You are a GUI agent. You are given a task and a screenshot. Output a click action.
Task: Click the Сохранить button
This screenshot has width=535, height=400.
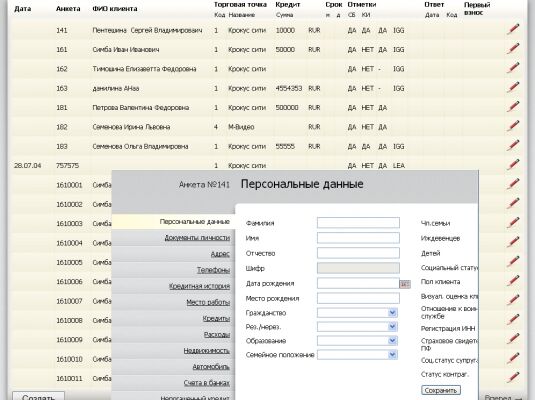(441, 390)
